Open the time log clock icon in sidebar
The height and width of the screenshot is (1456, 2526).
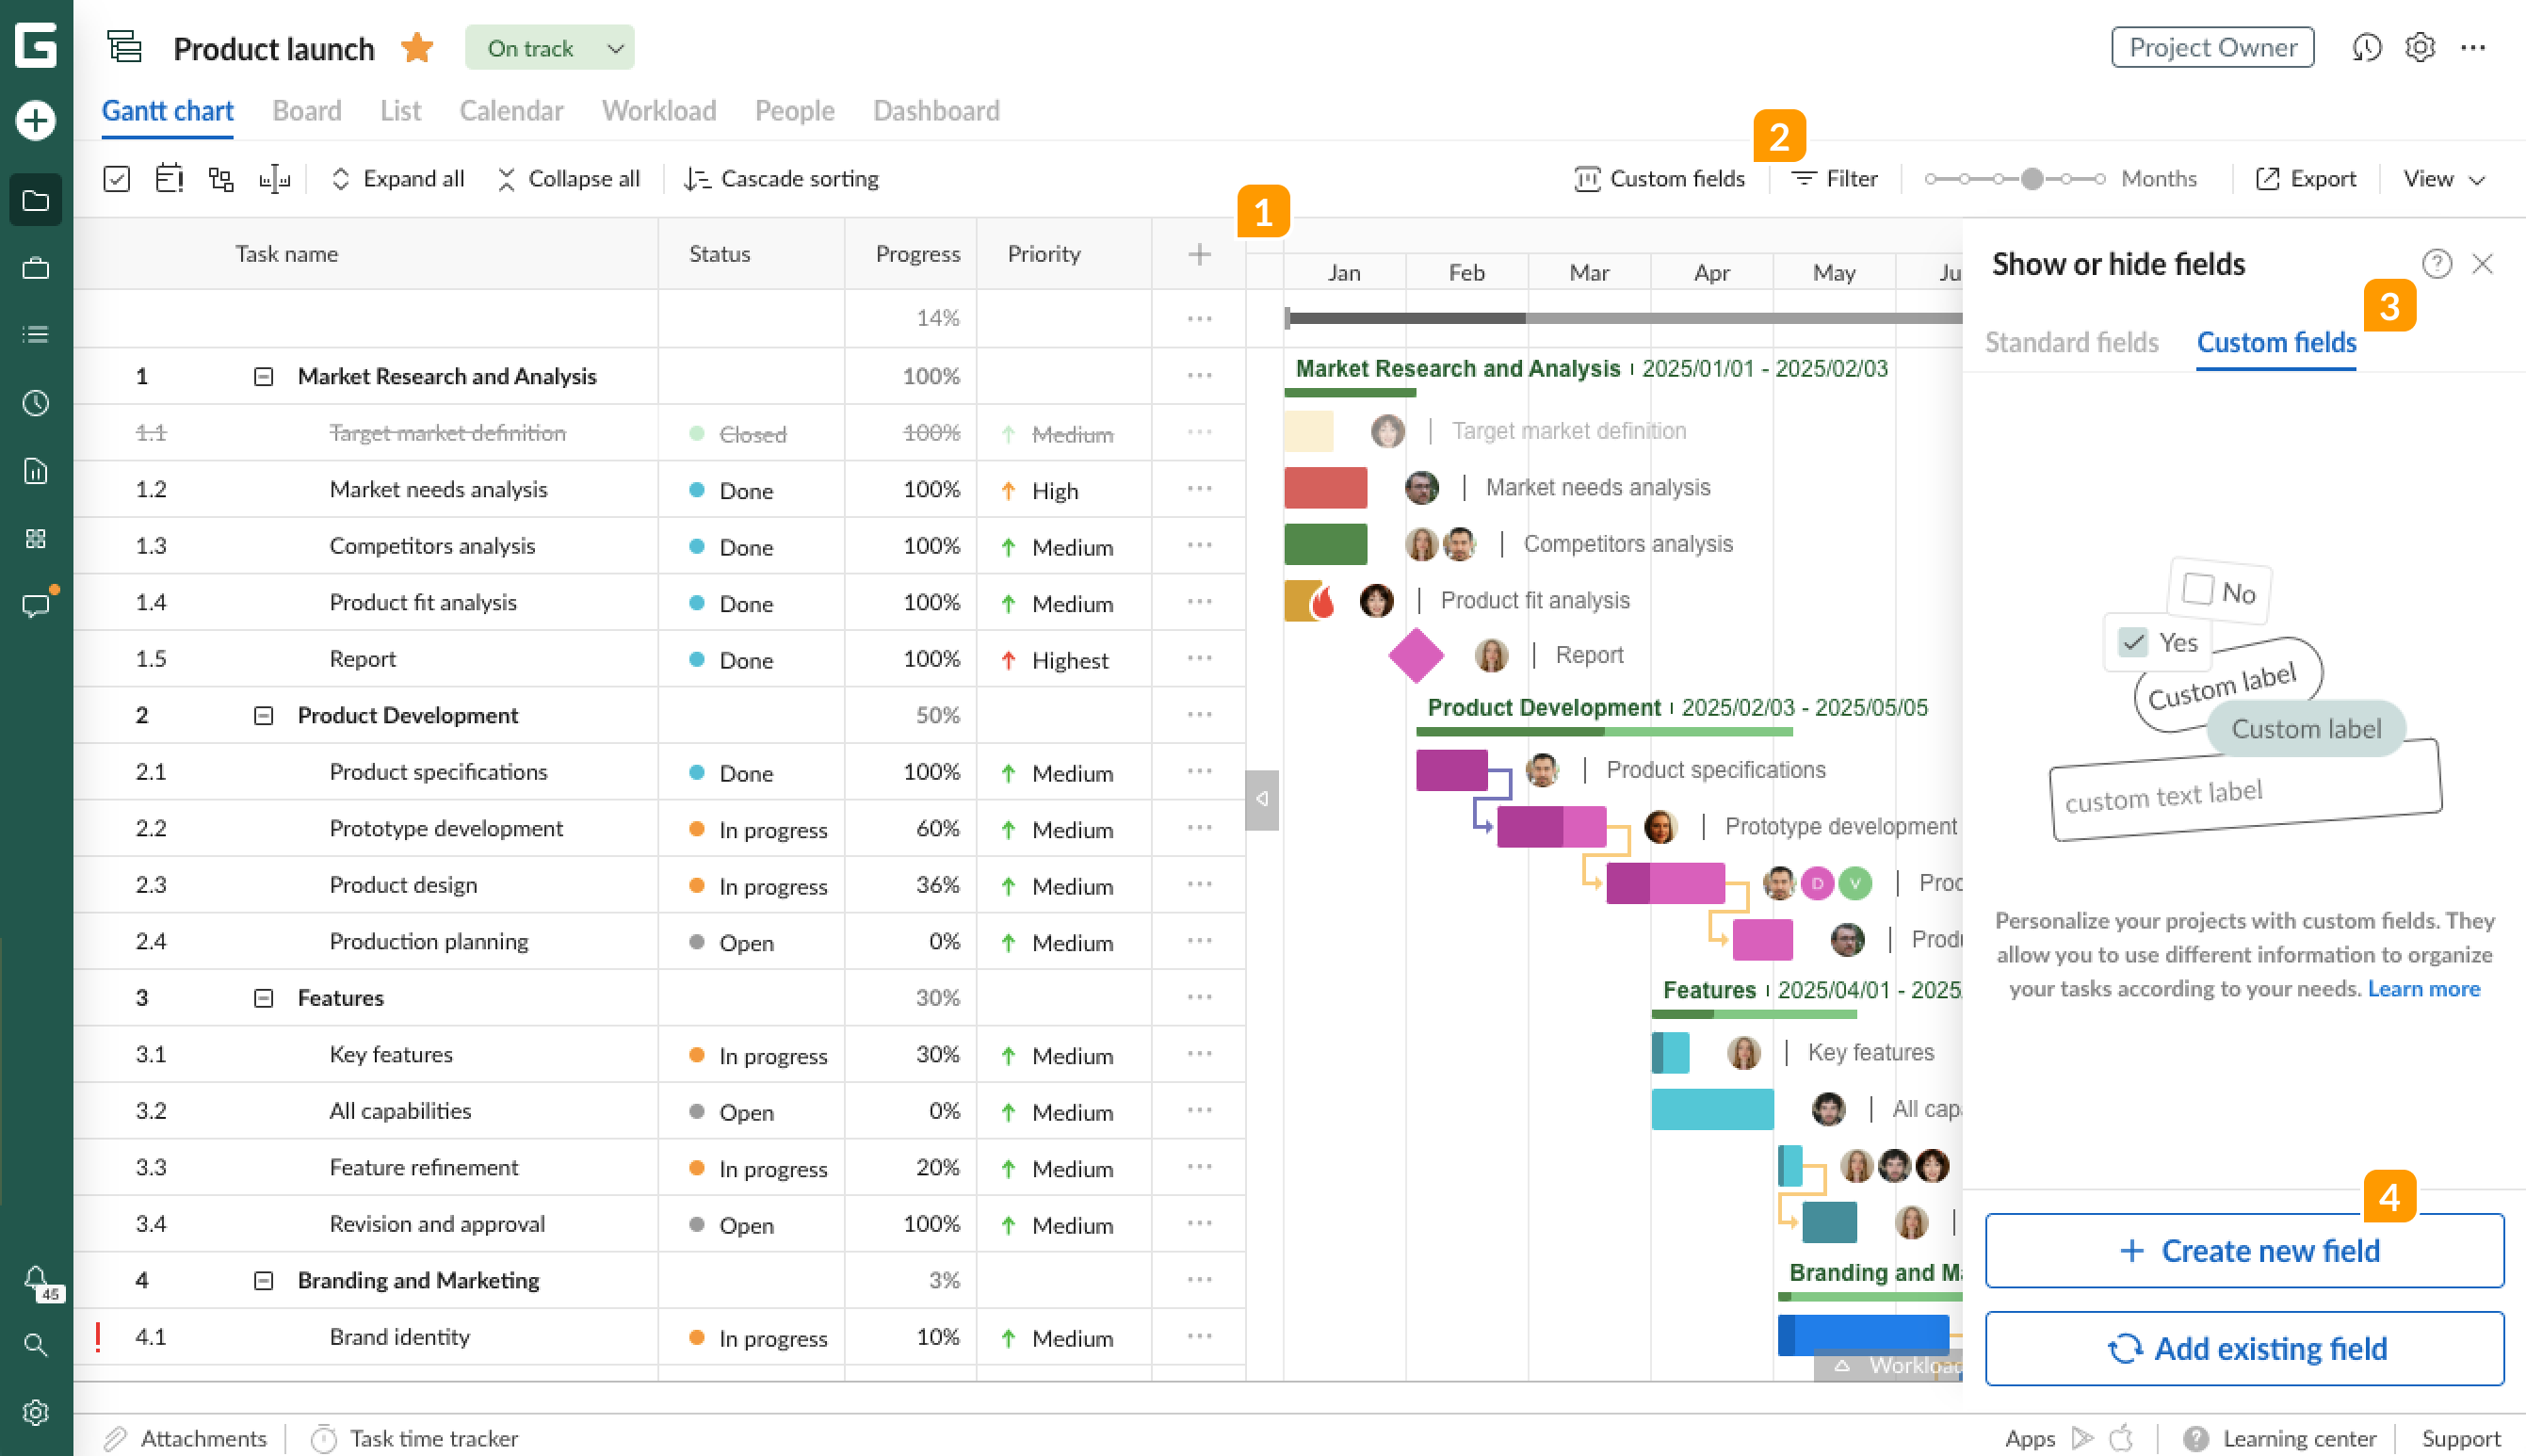pos(36,403)
